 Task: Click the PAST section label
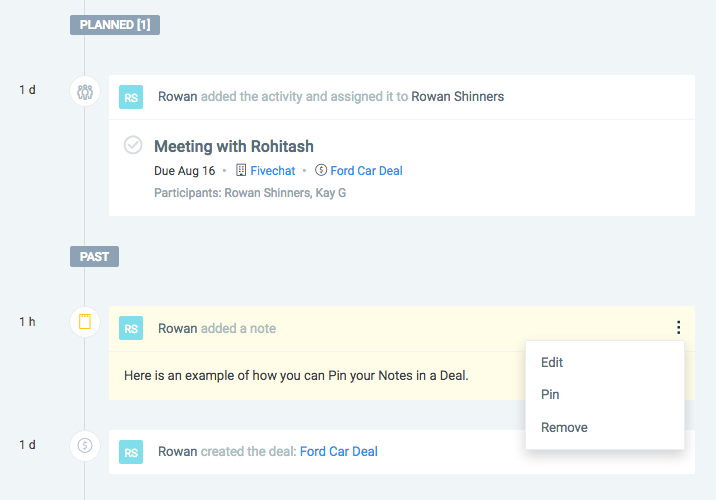click(x=94, y=257)
